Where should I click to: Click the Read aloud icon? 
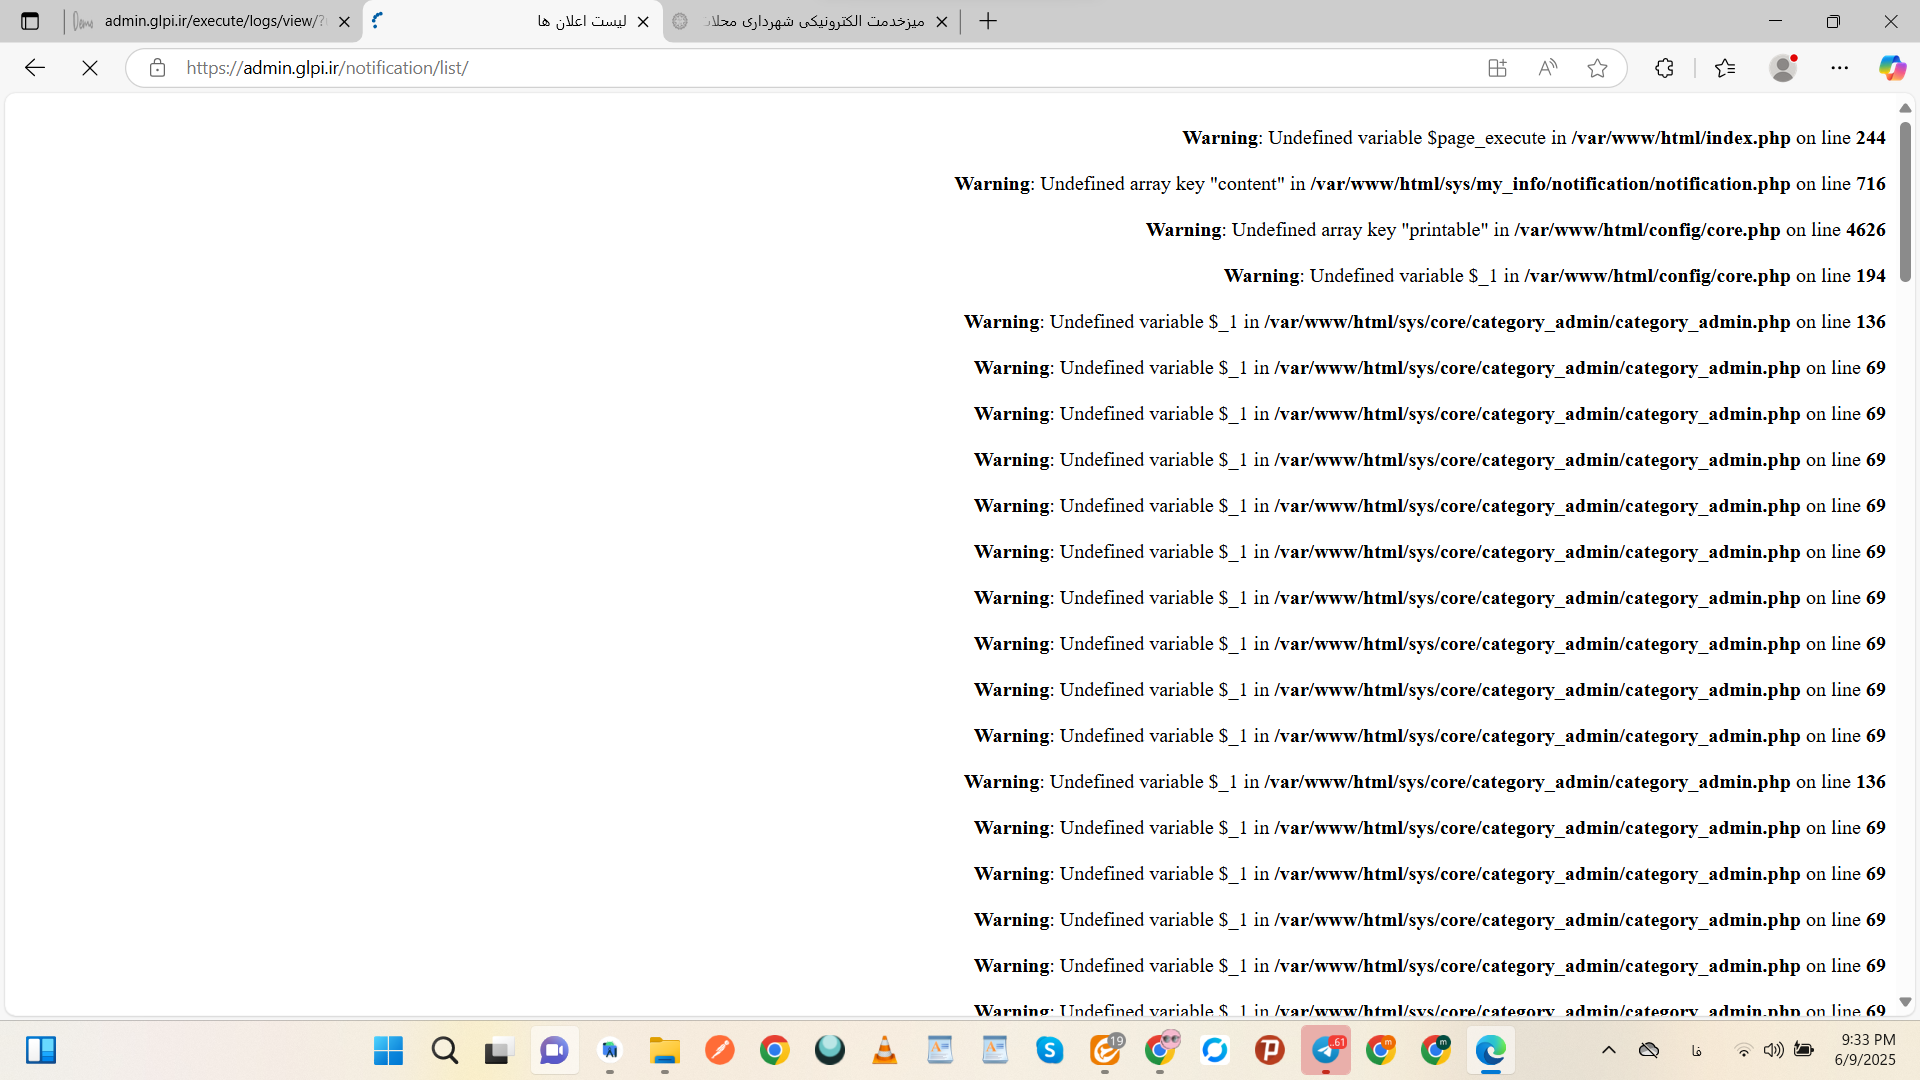tap(1547, 68)
